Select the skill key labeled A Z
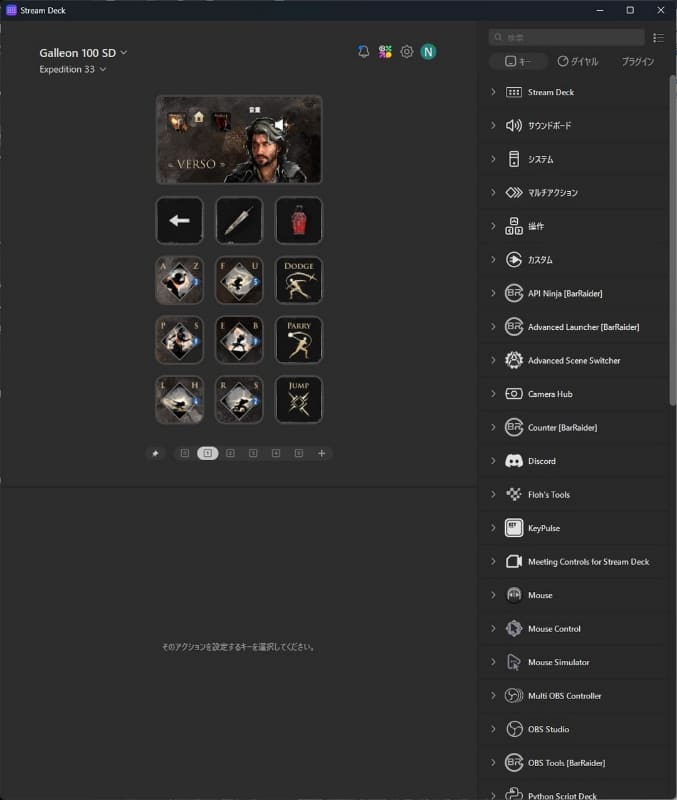This screenshot has width=677, height=800. 179,280
